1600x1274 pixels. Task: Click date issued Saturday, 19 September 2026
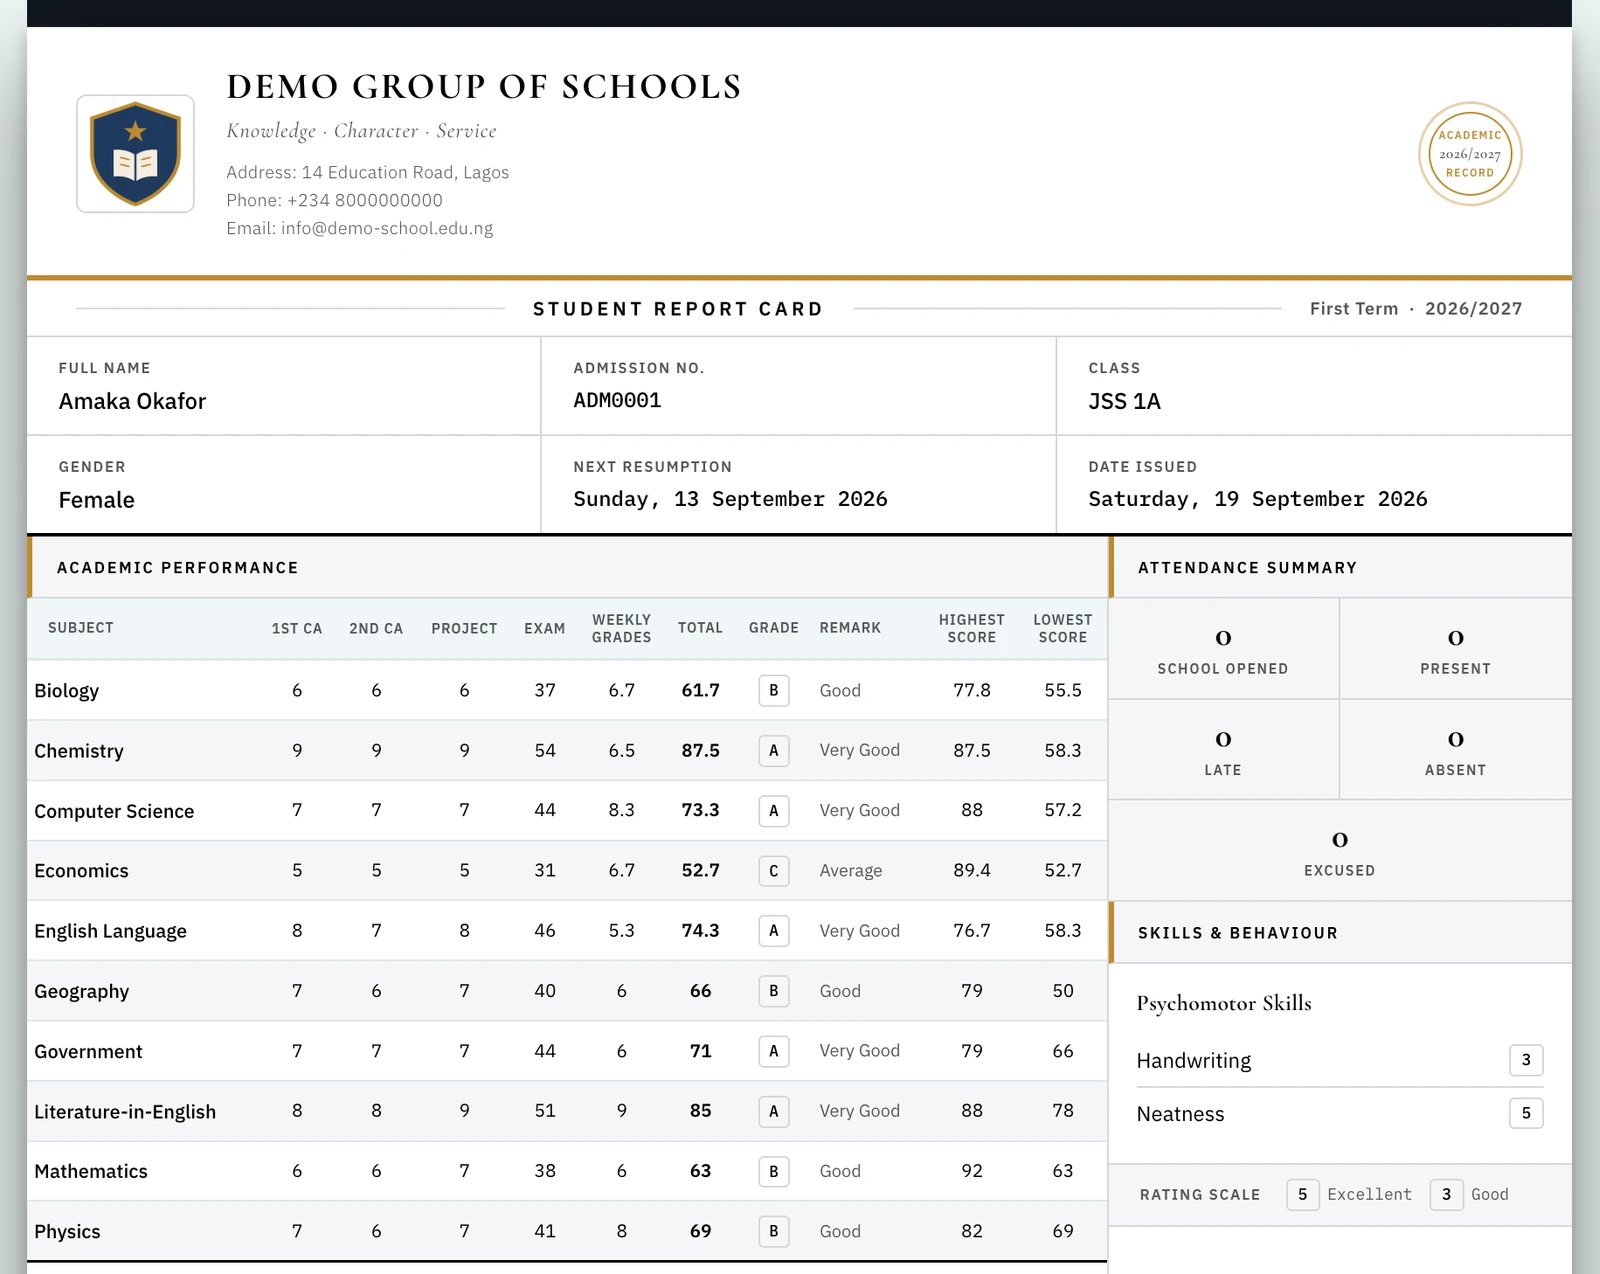tap(1257, 499)
